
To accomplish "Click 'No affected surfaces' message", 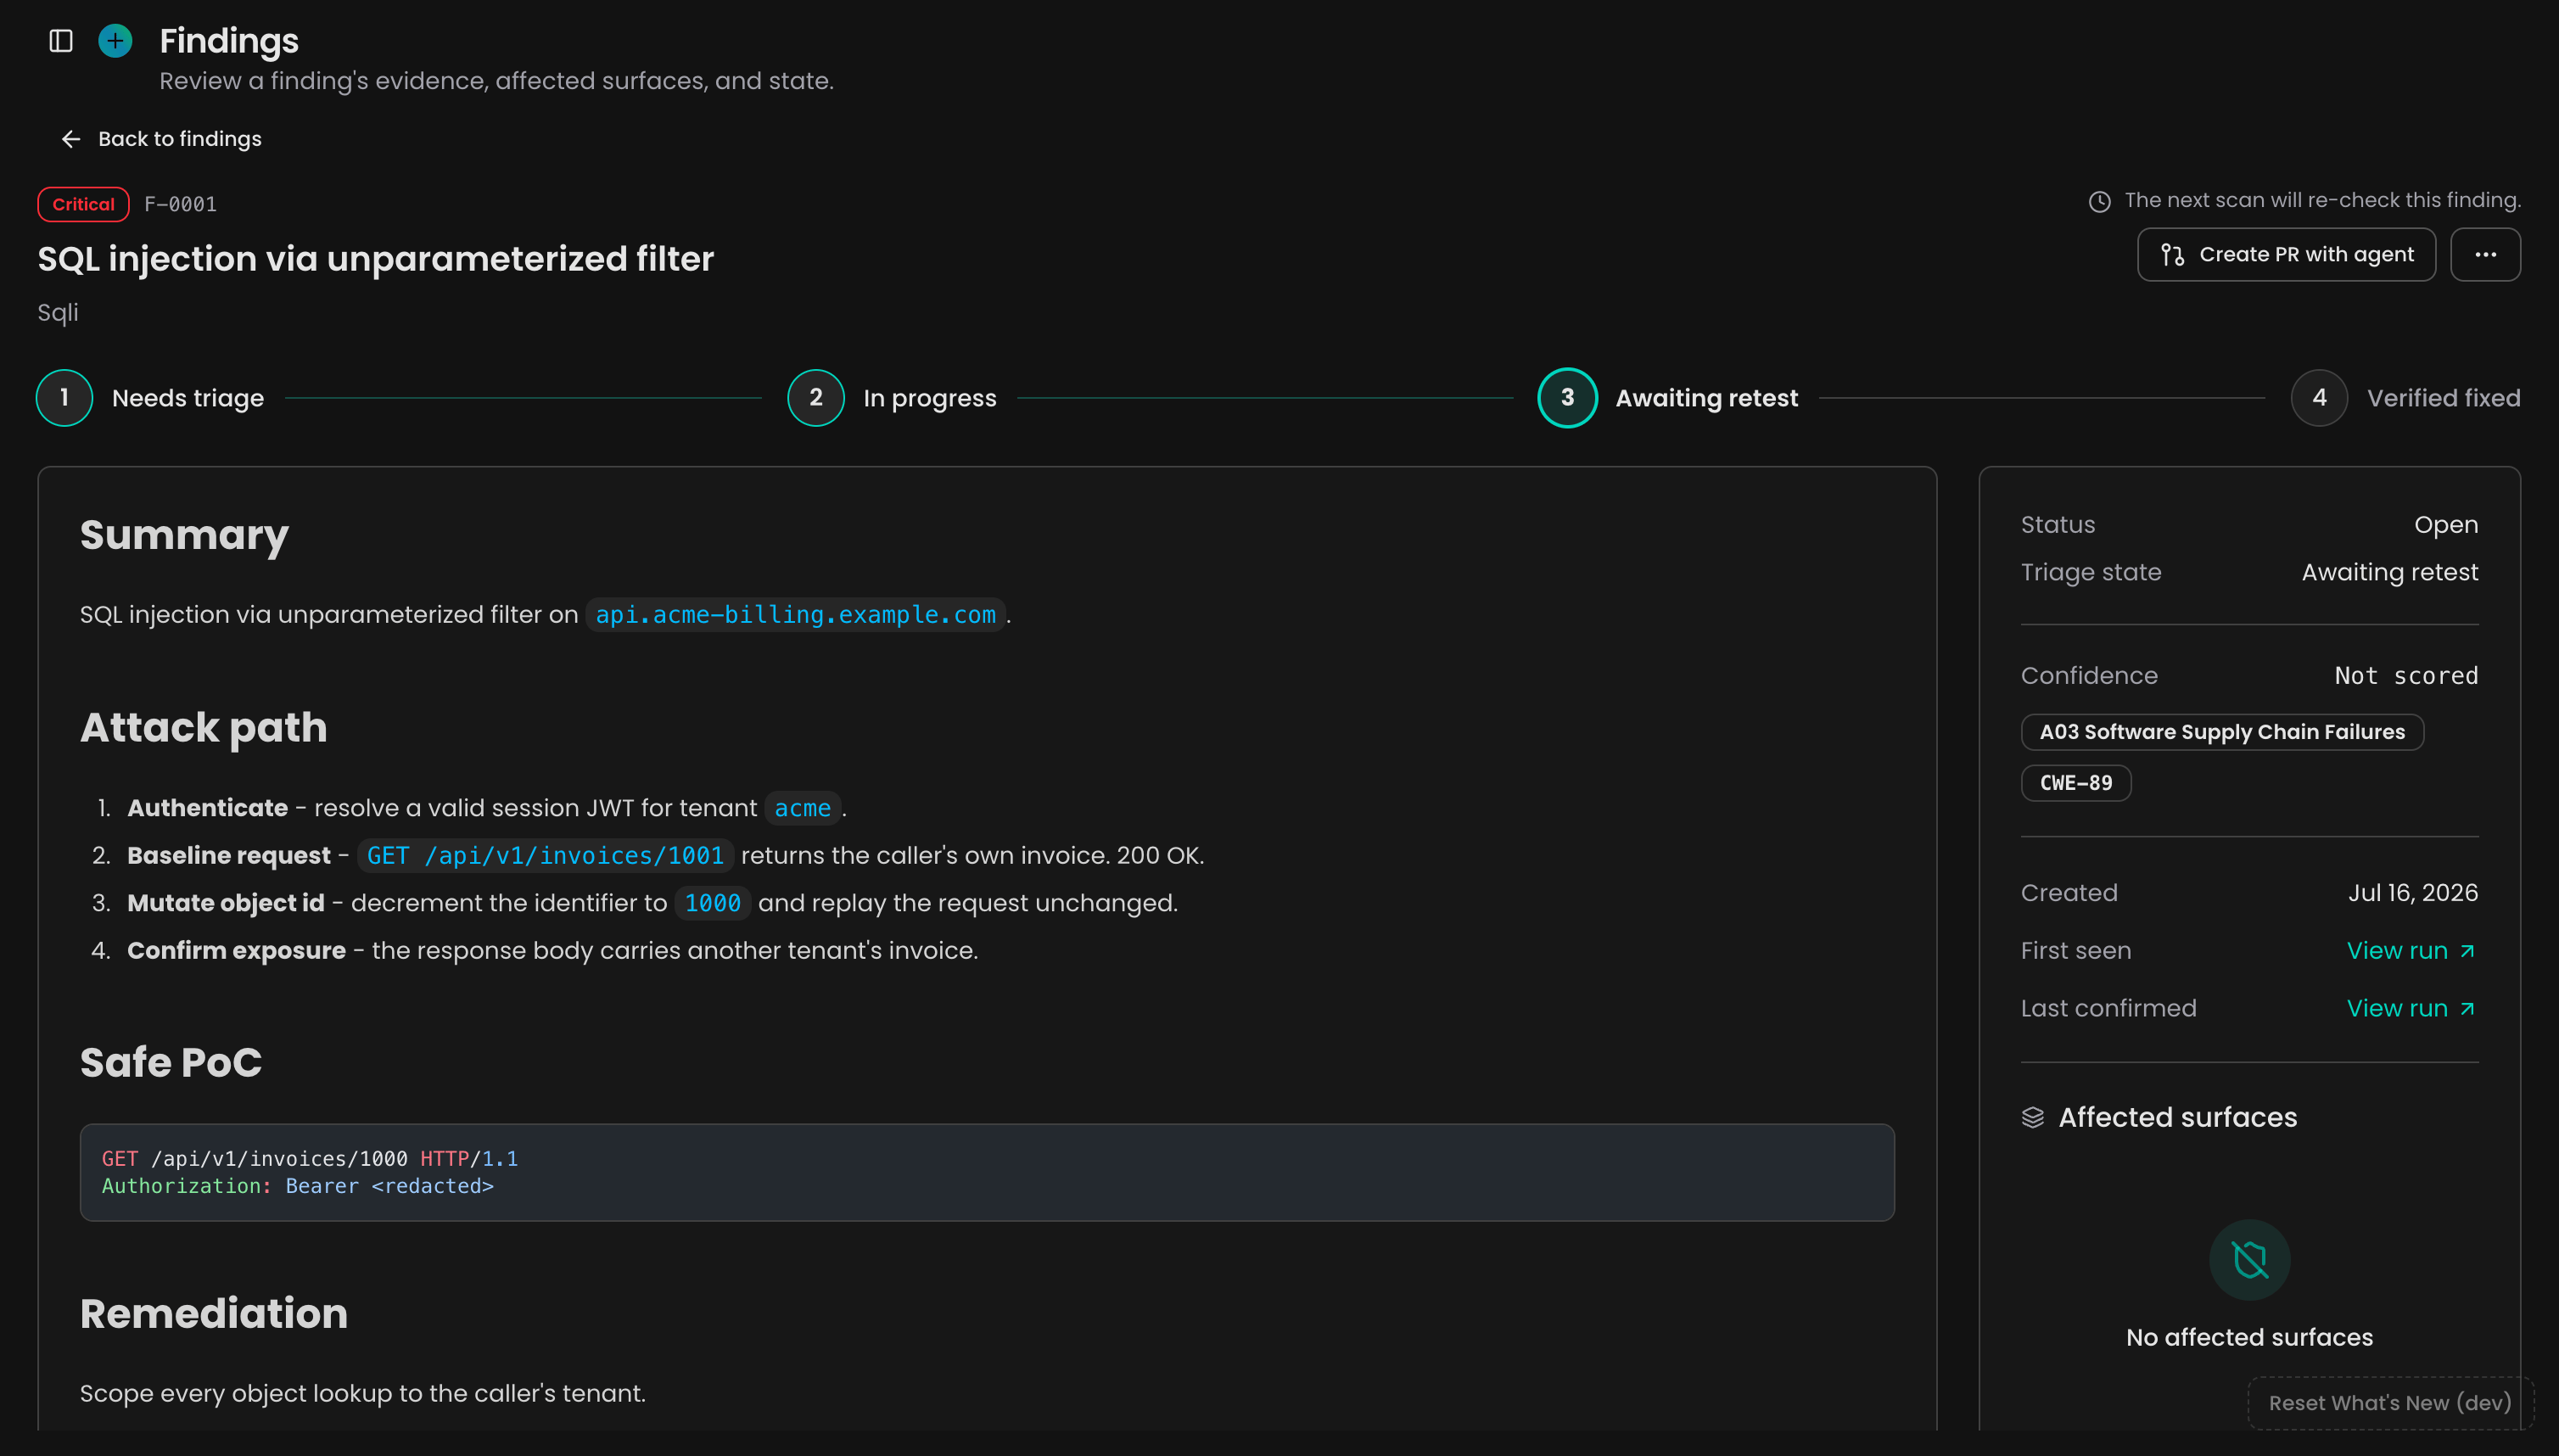I will pyautogui.click(x=2249, y=1337).
